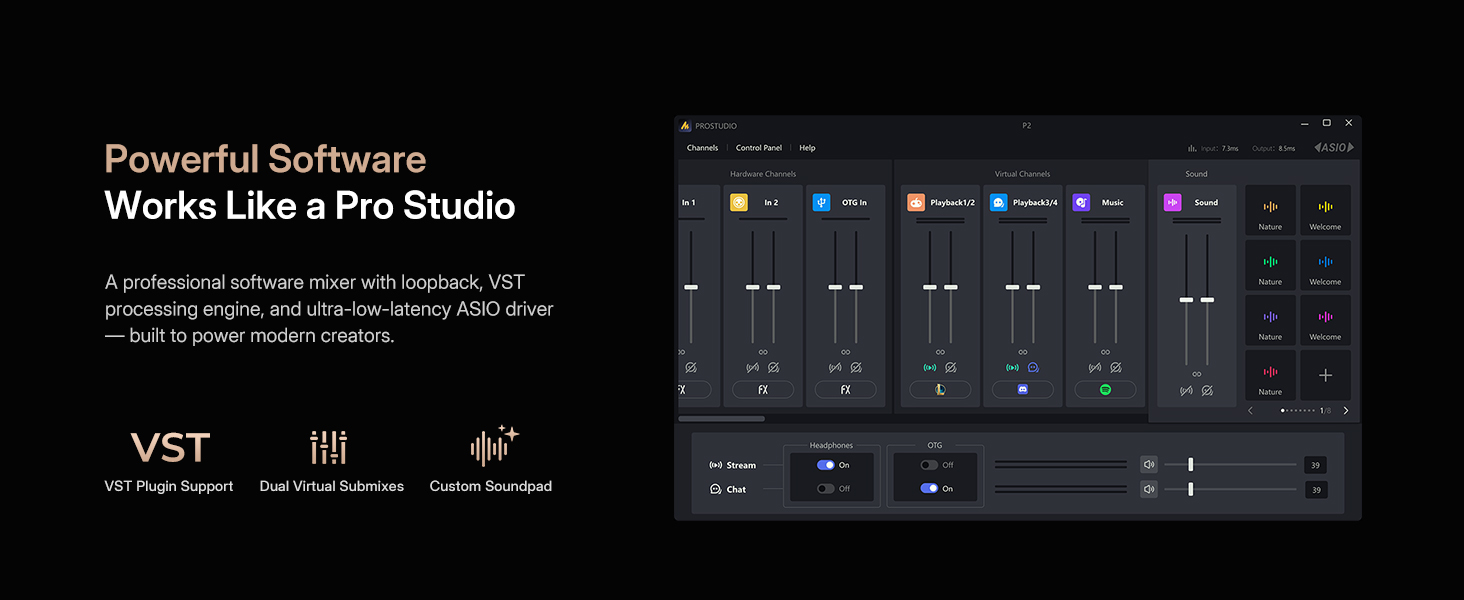
Task: Go to previous soundpad page
Action: pyautogui.click(x=1250, y=411)
